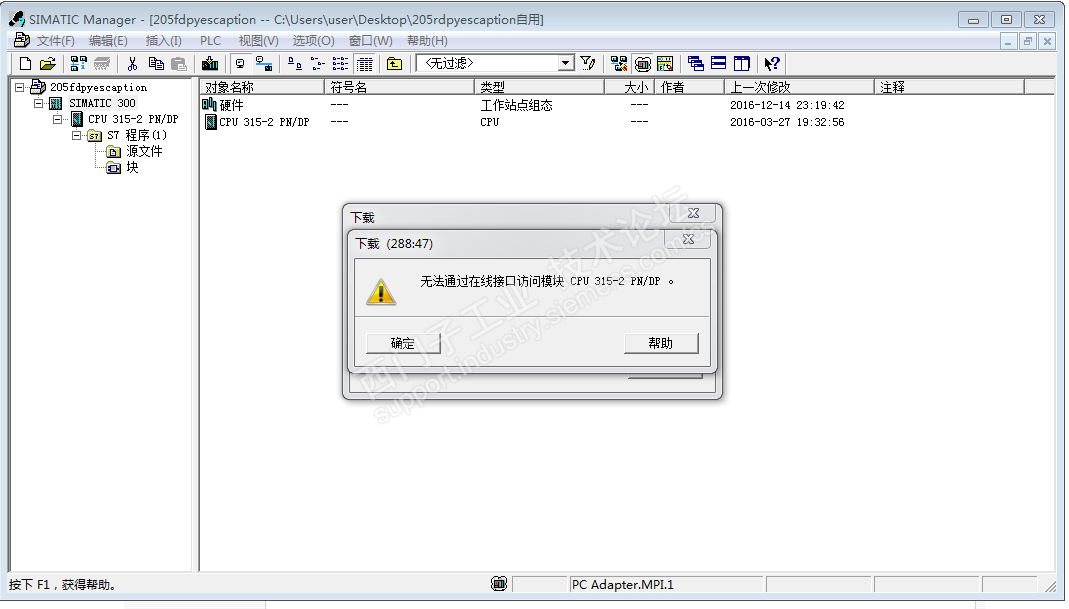The height and width of the screenshot is (609, 1069).
Task: Cut selection with the scissors icon
Action: (x=132, y=64)
